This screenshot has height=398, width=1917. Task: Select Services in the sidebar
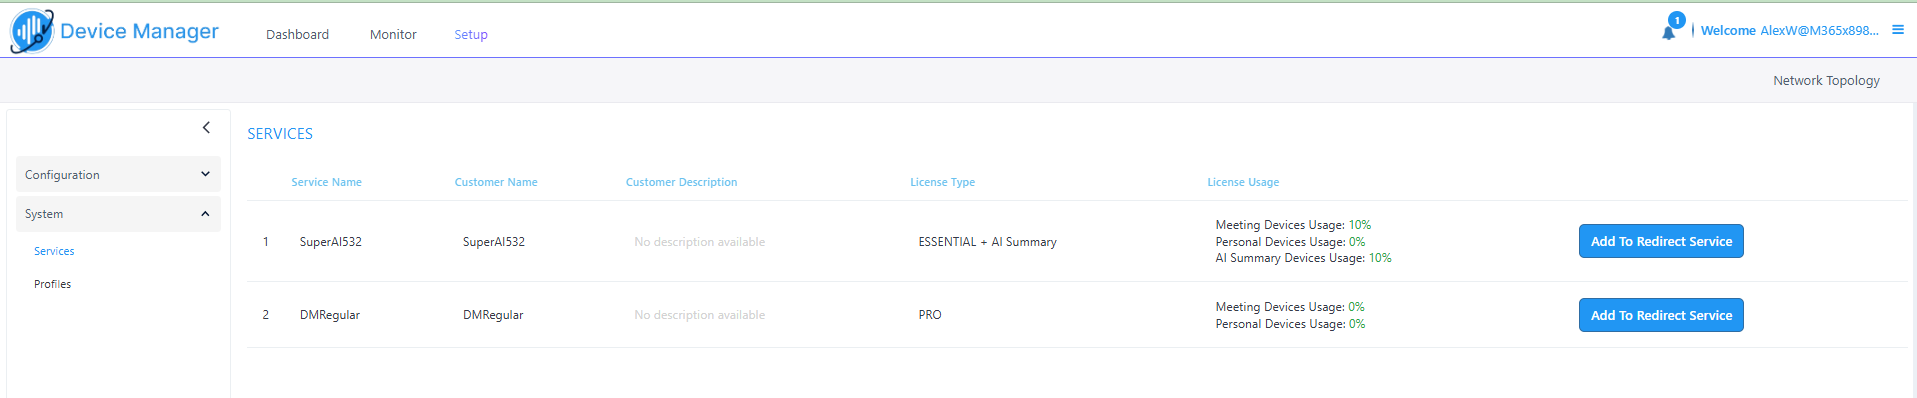(x=54, y=251)
